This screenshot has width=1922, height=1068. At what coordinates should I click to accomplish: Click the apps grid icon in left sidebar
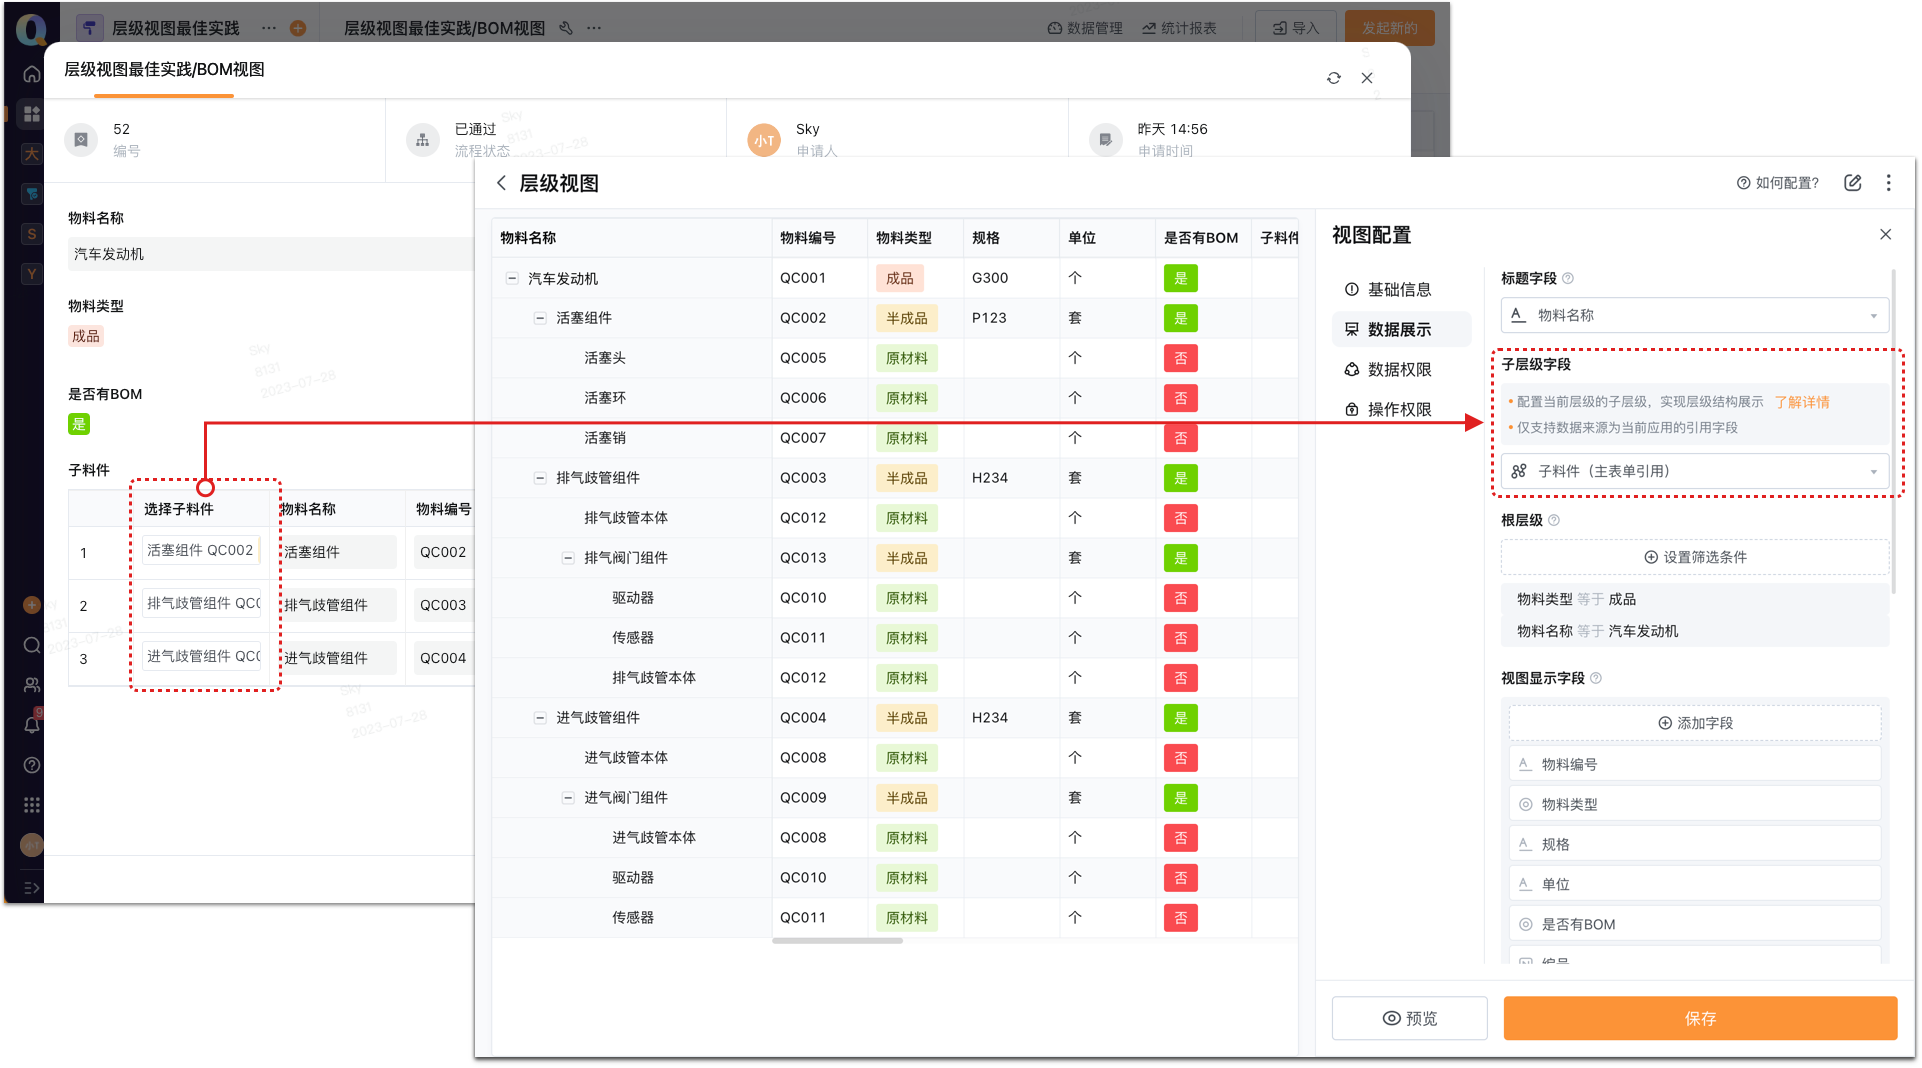(32, 114)
